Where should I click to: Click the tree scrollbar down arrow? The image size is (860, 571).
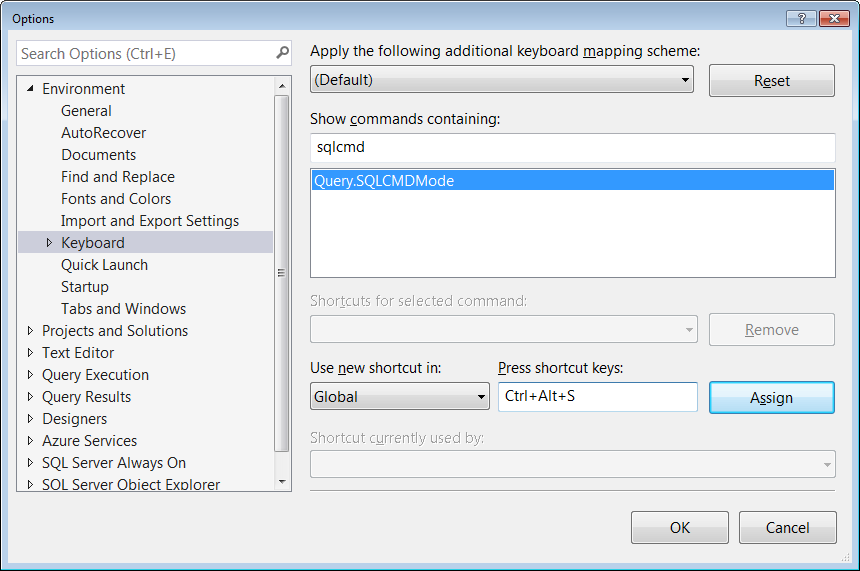[x=281, y=482]
